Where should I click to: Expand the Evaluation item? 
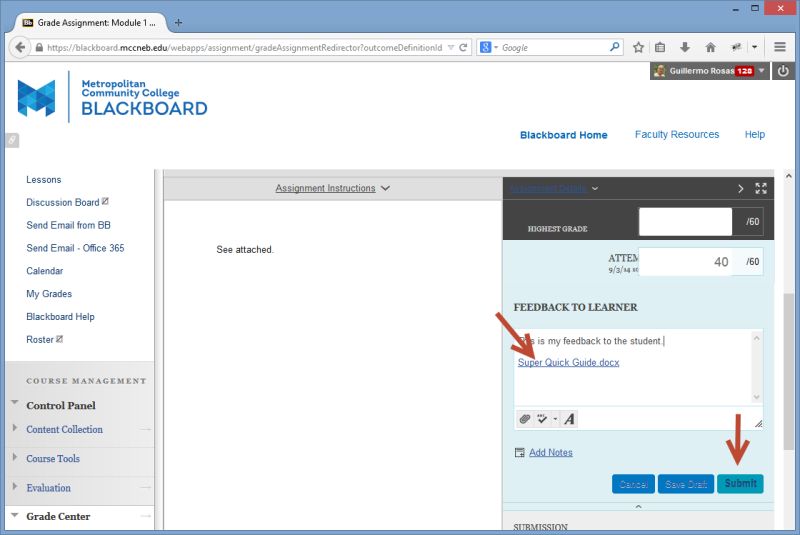tap(15, 486)
